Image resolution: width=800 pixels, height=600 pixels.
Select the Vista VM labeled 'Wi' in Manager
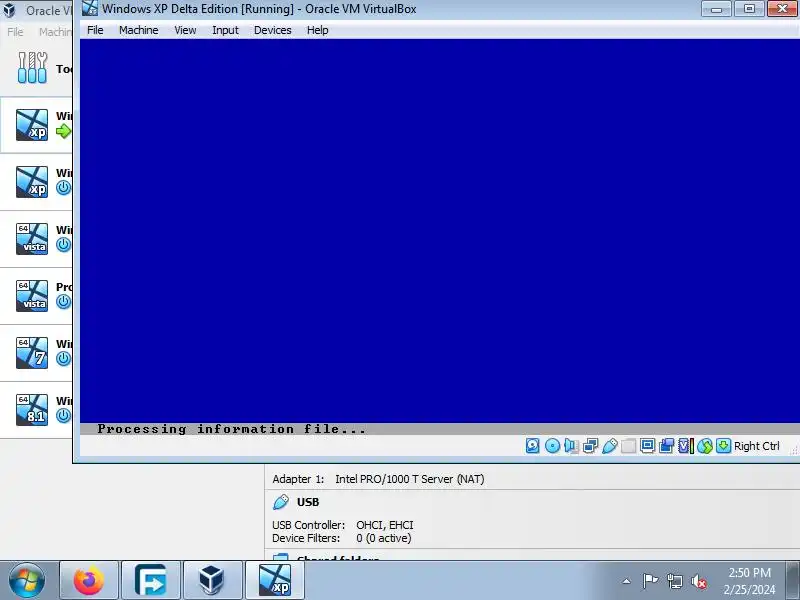click(36, 239)
